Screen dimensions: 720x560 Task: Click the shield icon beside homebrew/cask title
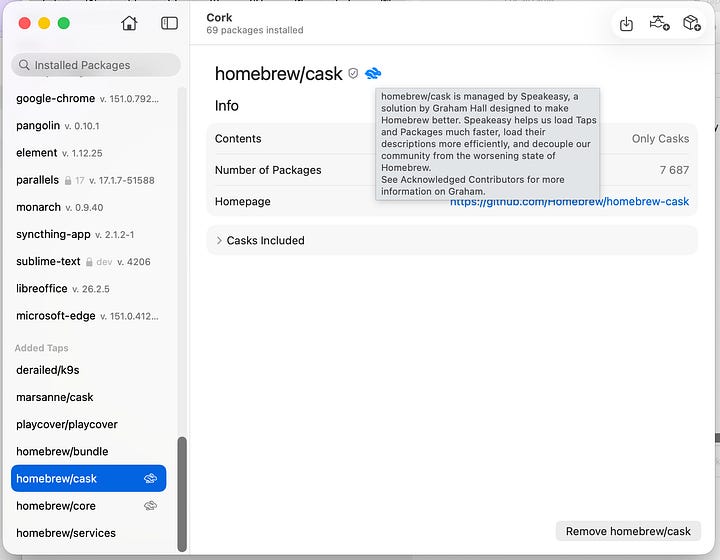(x=353, y=73)
